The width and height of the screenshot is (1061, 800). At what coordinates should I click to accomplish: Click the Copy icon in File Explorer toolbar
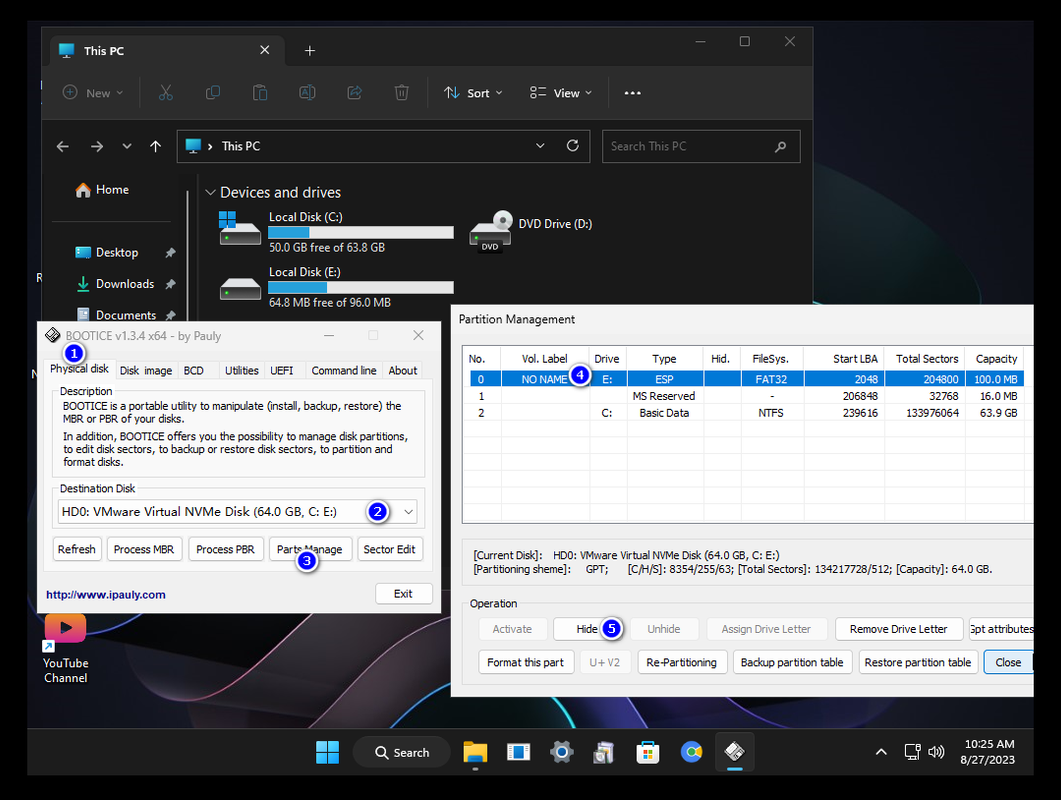(x=212, y=93)
